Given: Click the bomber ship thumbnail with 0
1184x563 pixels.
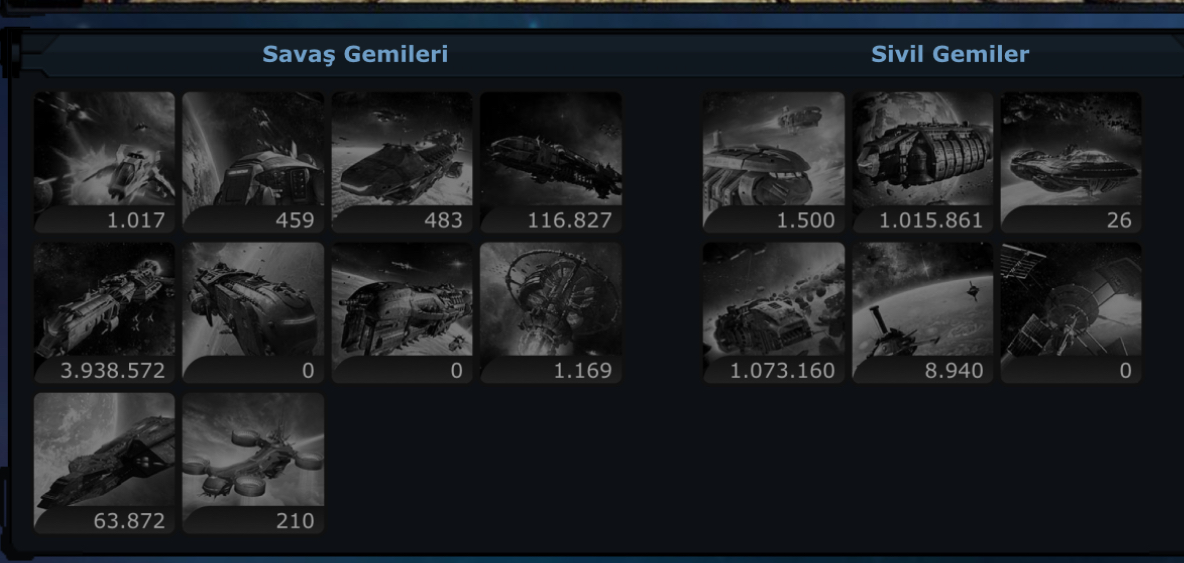Looking at the screenshot, I should [253, 312].
